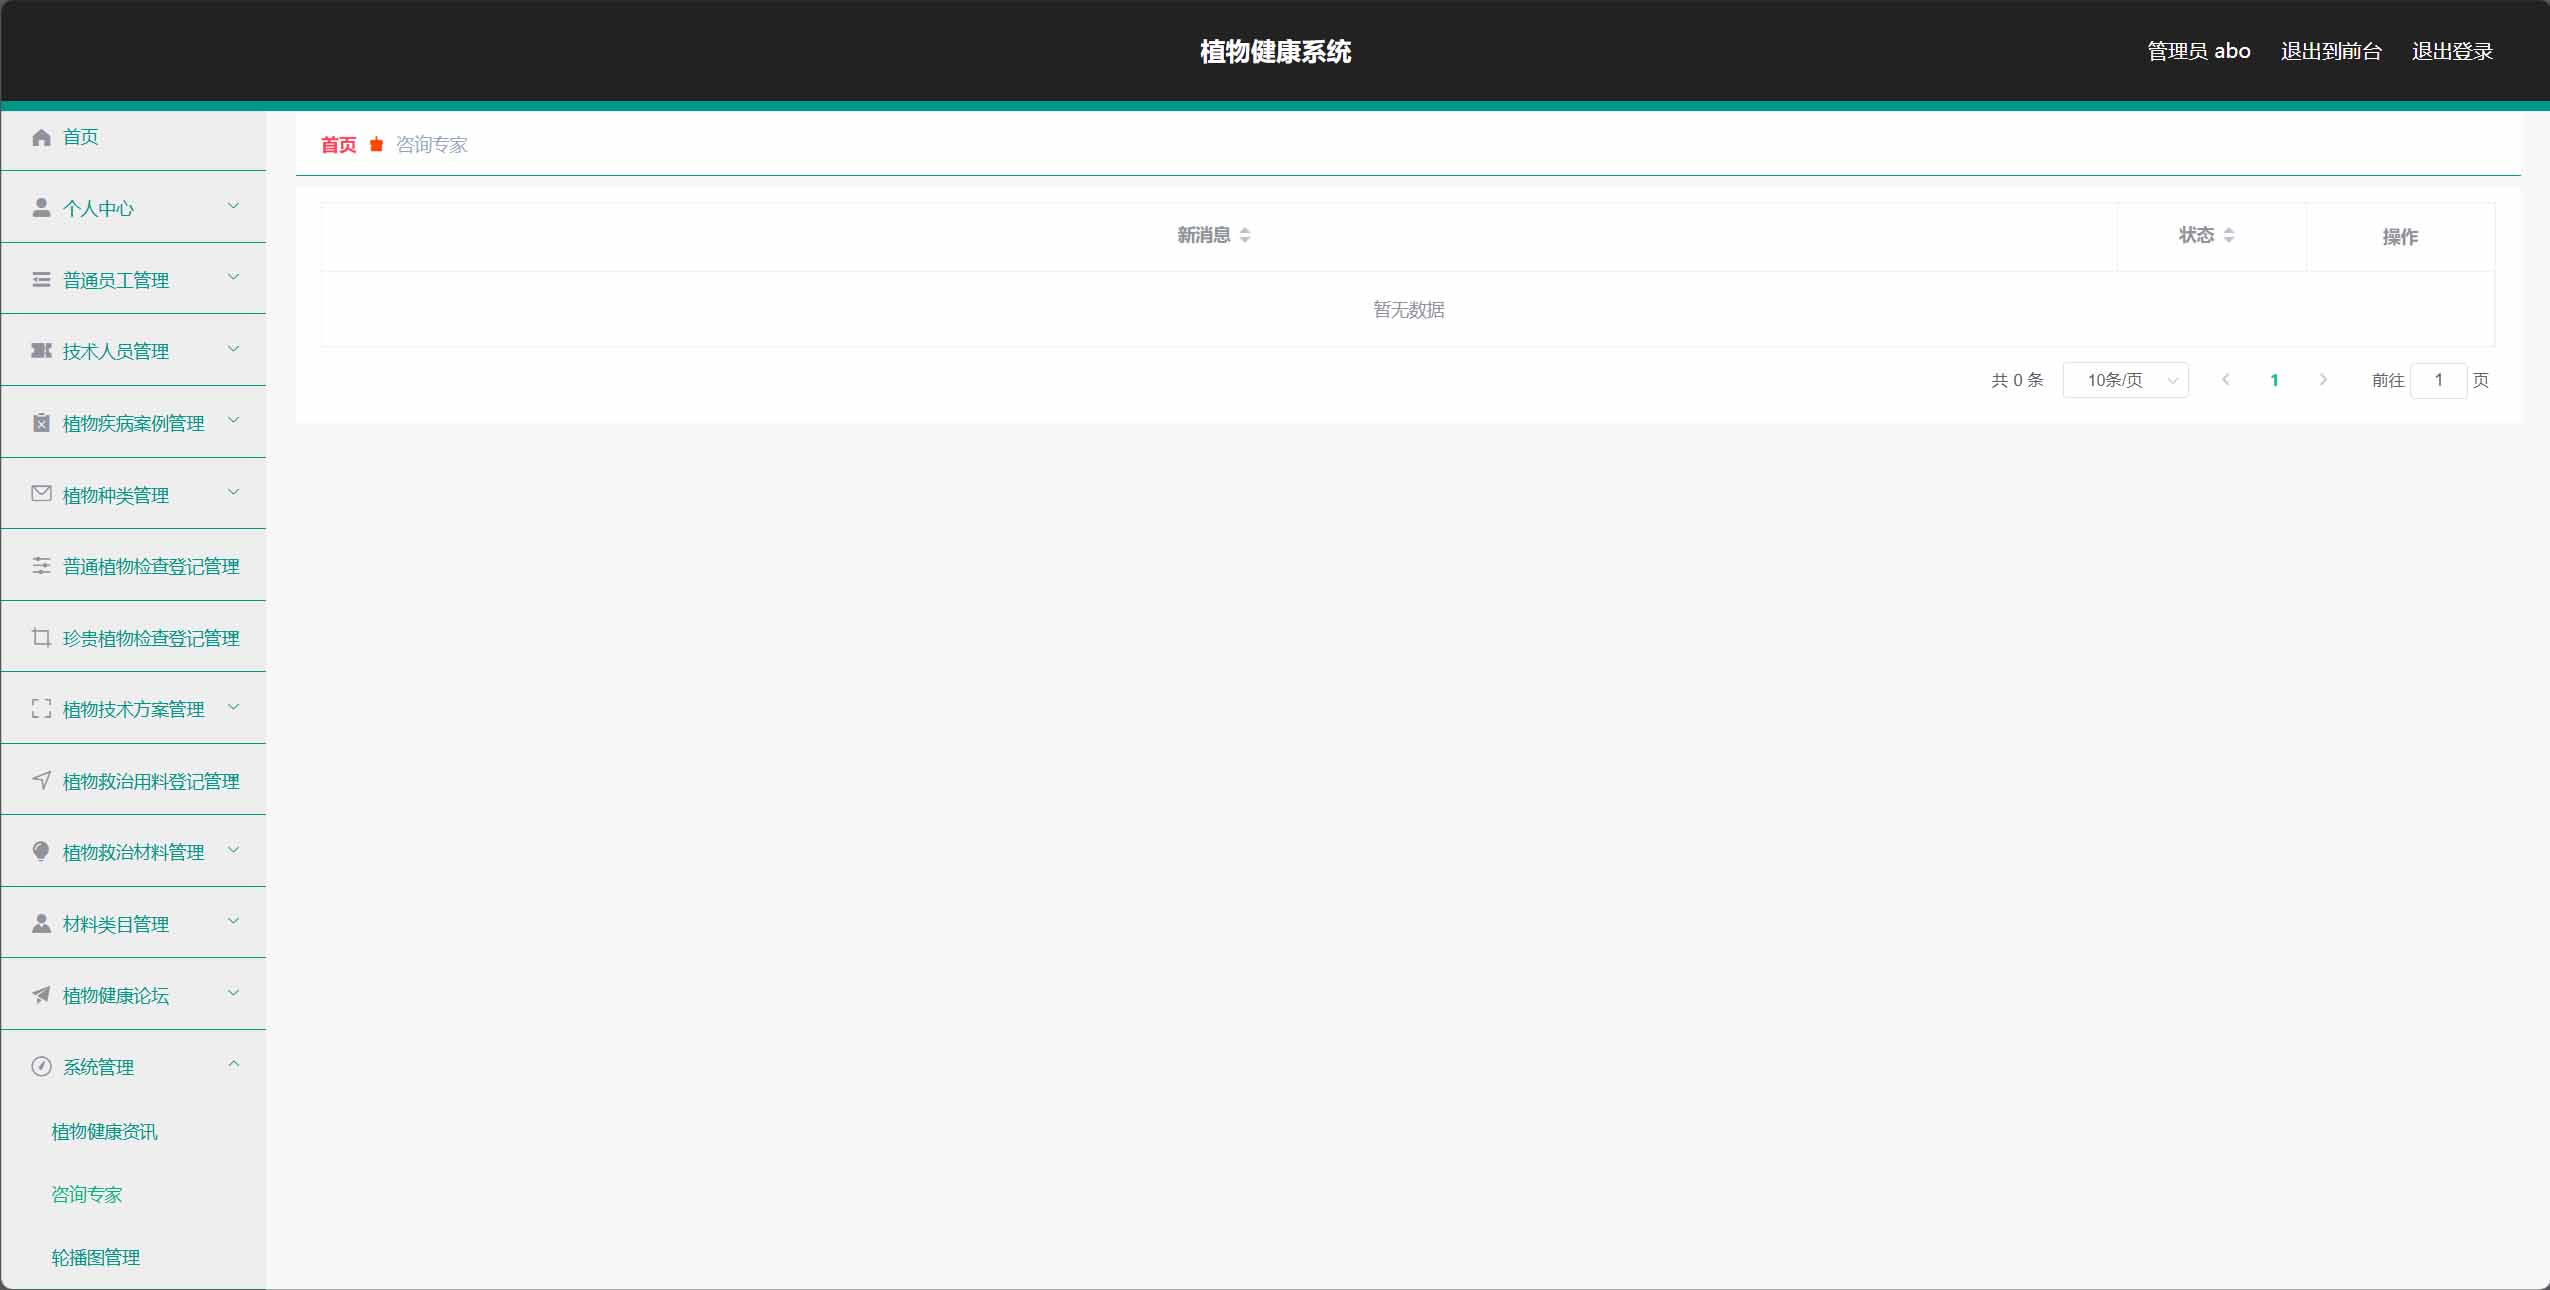Expand the 技术人员管理 chevron
The image size is (2550, 1290).
[x=233, y=349]
